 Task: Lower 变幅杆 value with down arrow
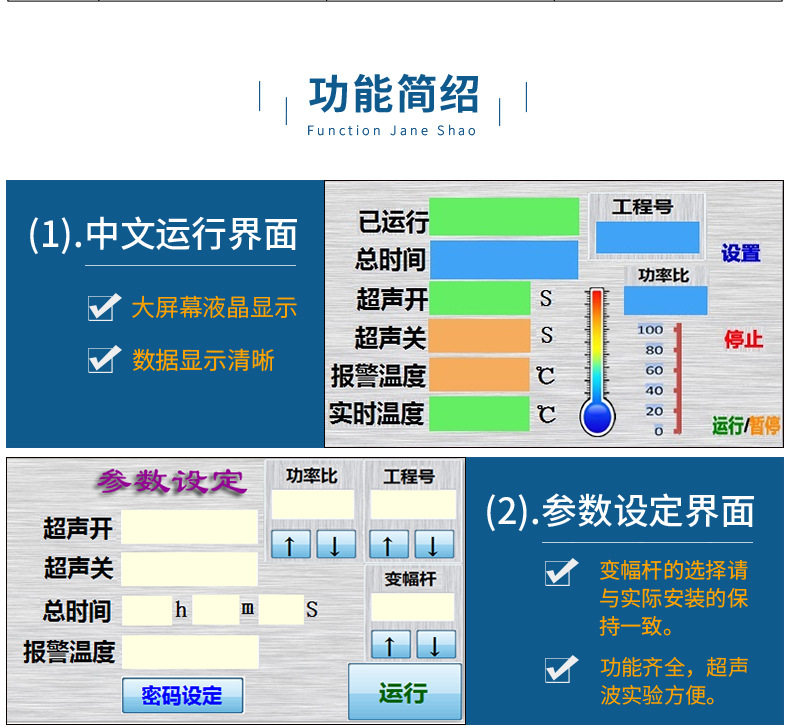(436, 644)
